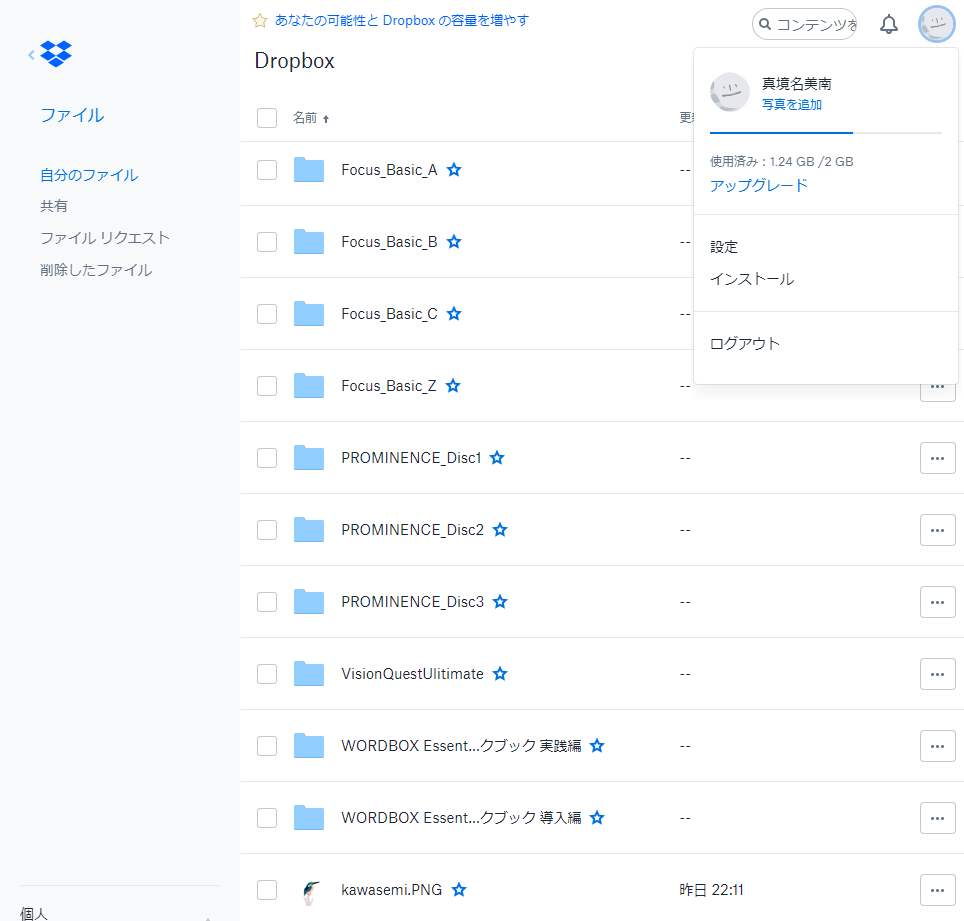The height and width of the screenshot is (921, 964).
Task: Select ログアウト to sign out
Action: [745, 343]
